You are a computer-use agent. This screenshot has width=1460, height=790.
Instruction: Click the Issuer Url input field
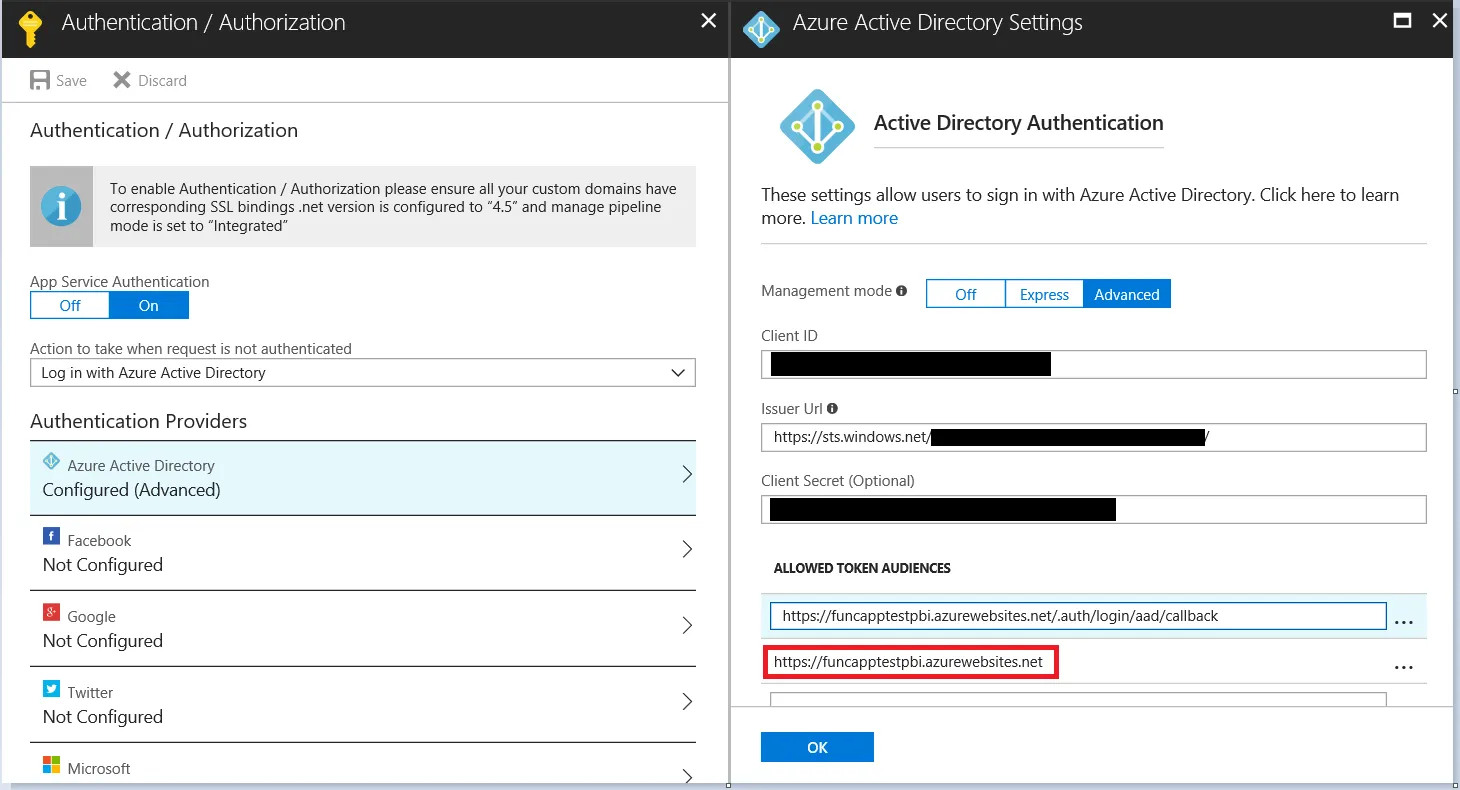(1094, 437)
